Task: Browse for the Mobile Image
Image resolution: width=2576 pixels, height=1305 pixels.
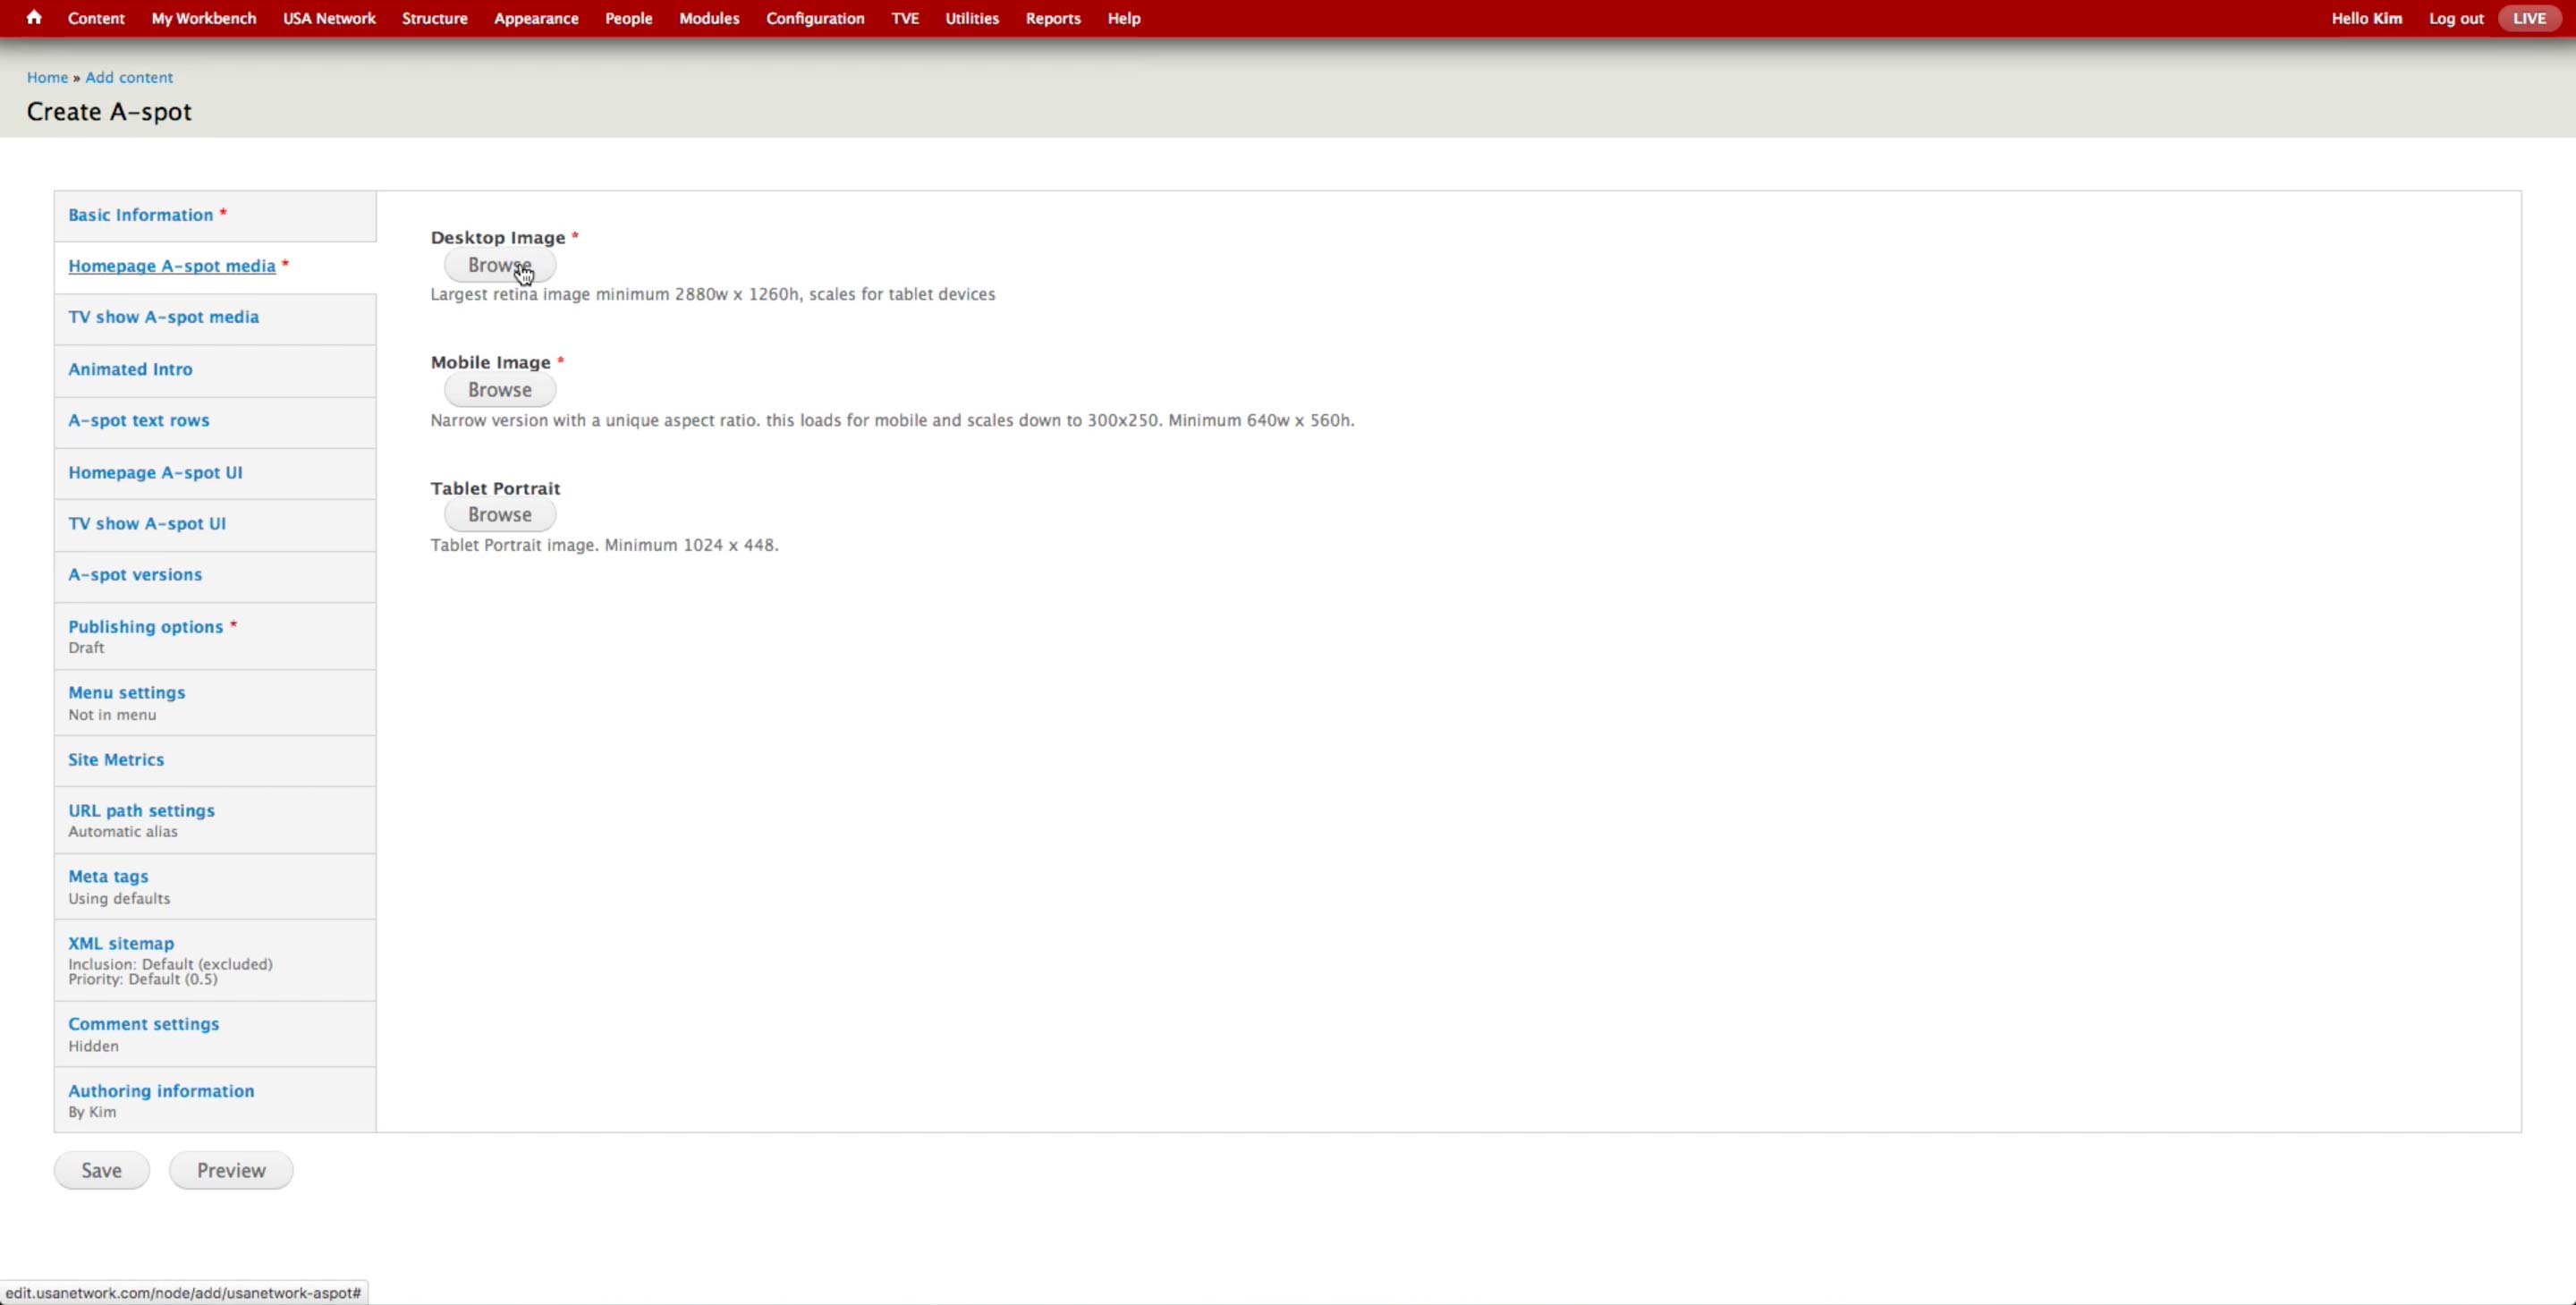Action: click(x=499, y=390)
